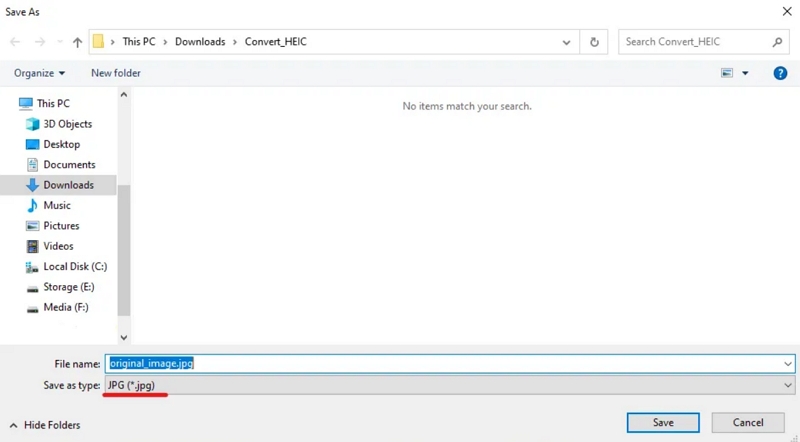Viewport: 800px width, 442px height.
Task: Open the Save as type dropdown
Action: point(450,385)
